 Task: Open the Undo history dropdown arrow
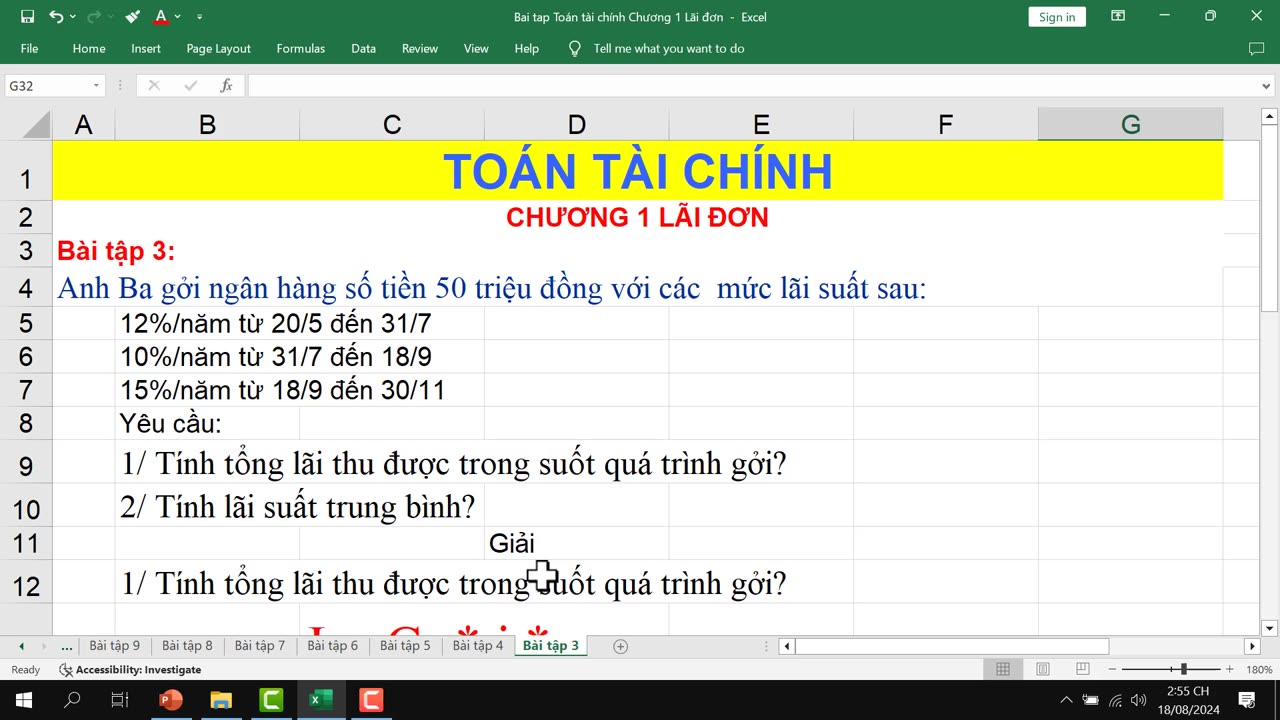tap(73, 17)
